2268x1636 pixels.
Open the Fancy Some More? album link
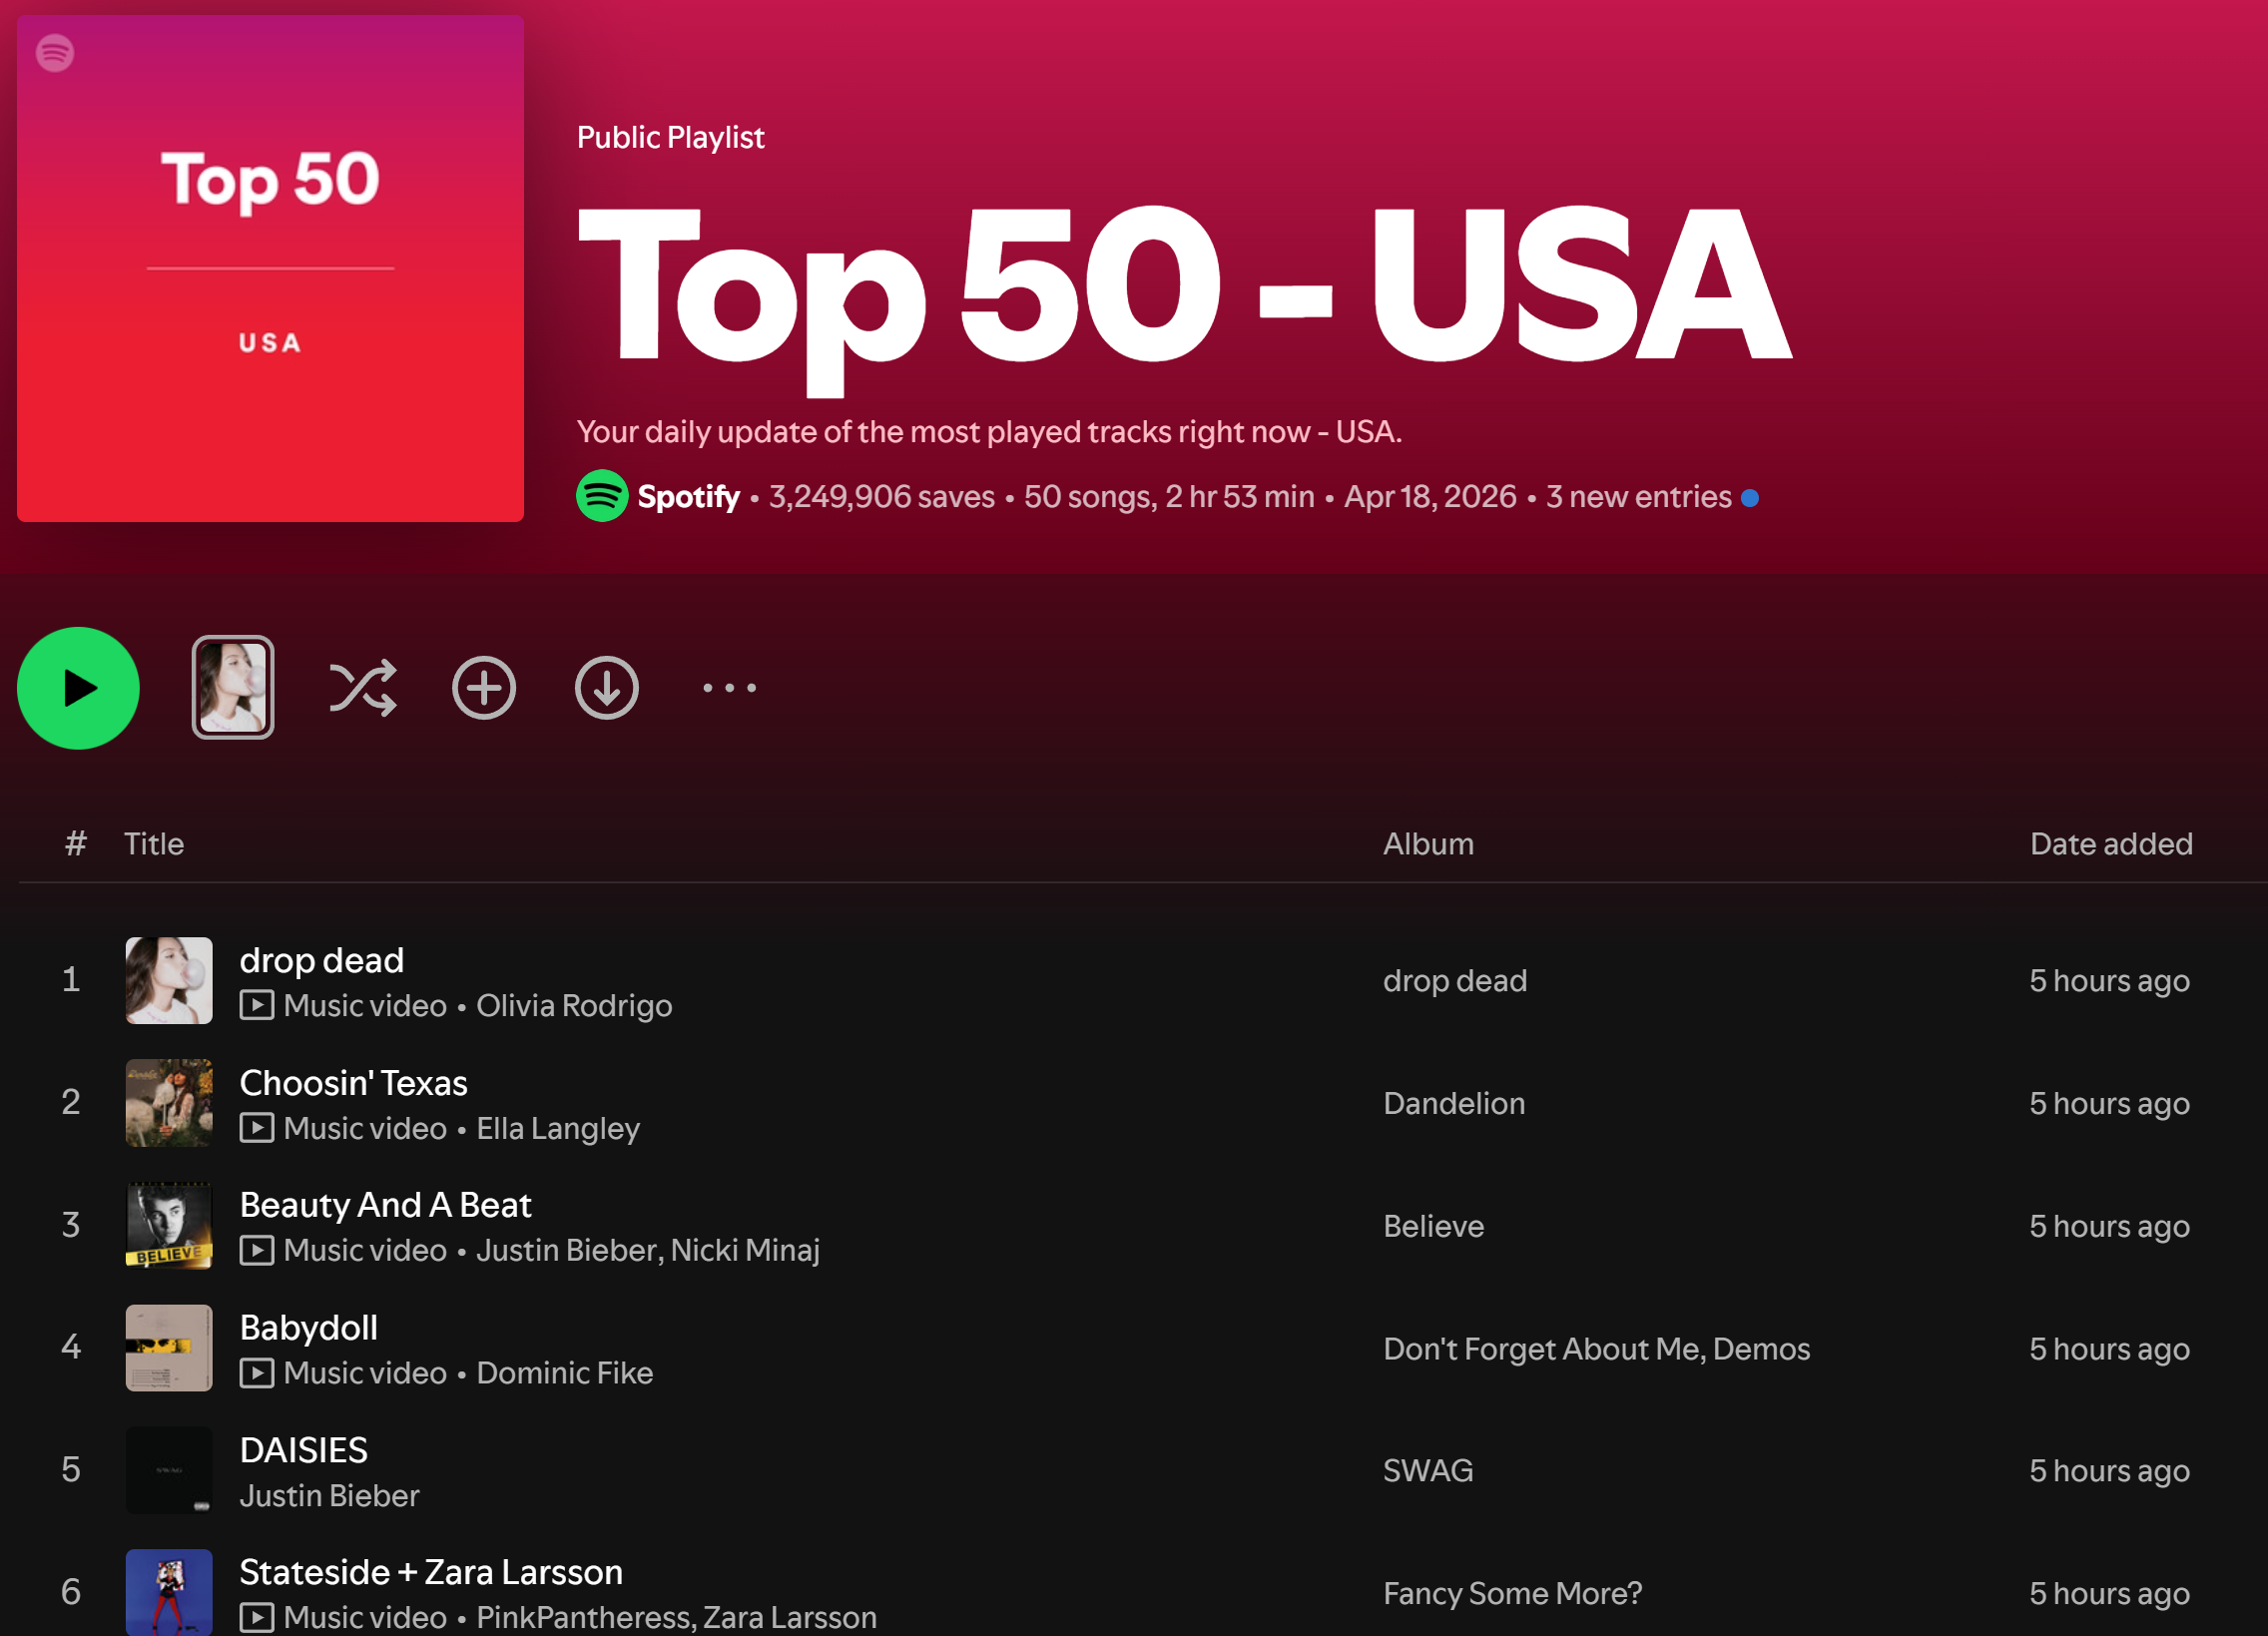click(x=1513, y=1594)
